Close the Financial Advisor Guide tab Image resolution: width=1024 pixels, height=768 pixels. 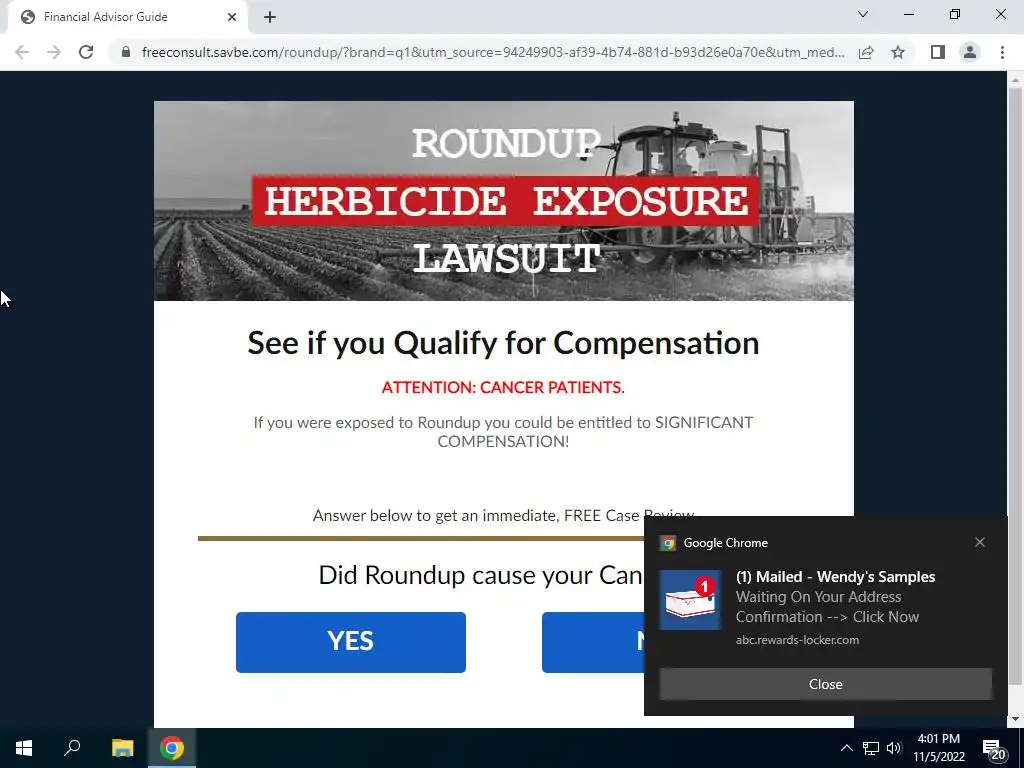pos(232,17)
